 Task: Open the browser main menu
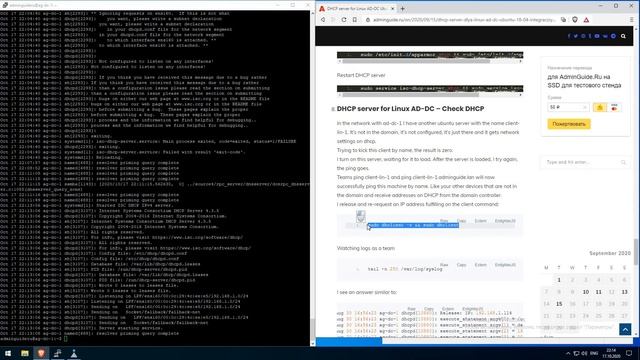tap(632, 20)
